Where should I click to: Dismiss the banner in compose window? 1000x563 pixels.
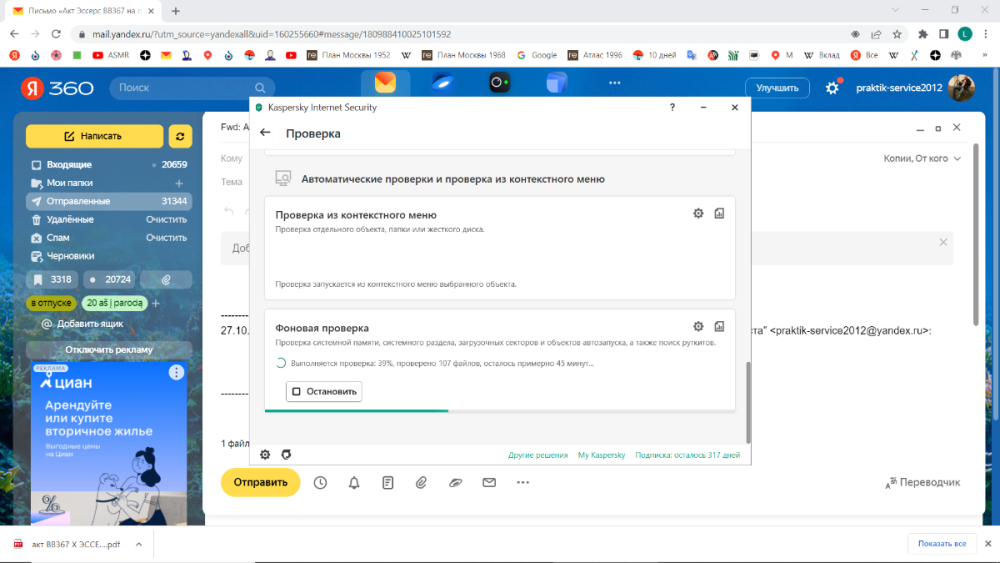[943, 242]
